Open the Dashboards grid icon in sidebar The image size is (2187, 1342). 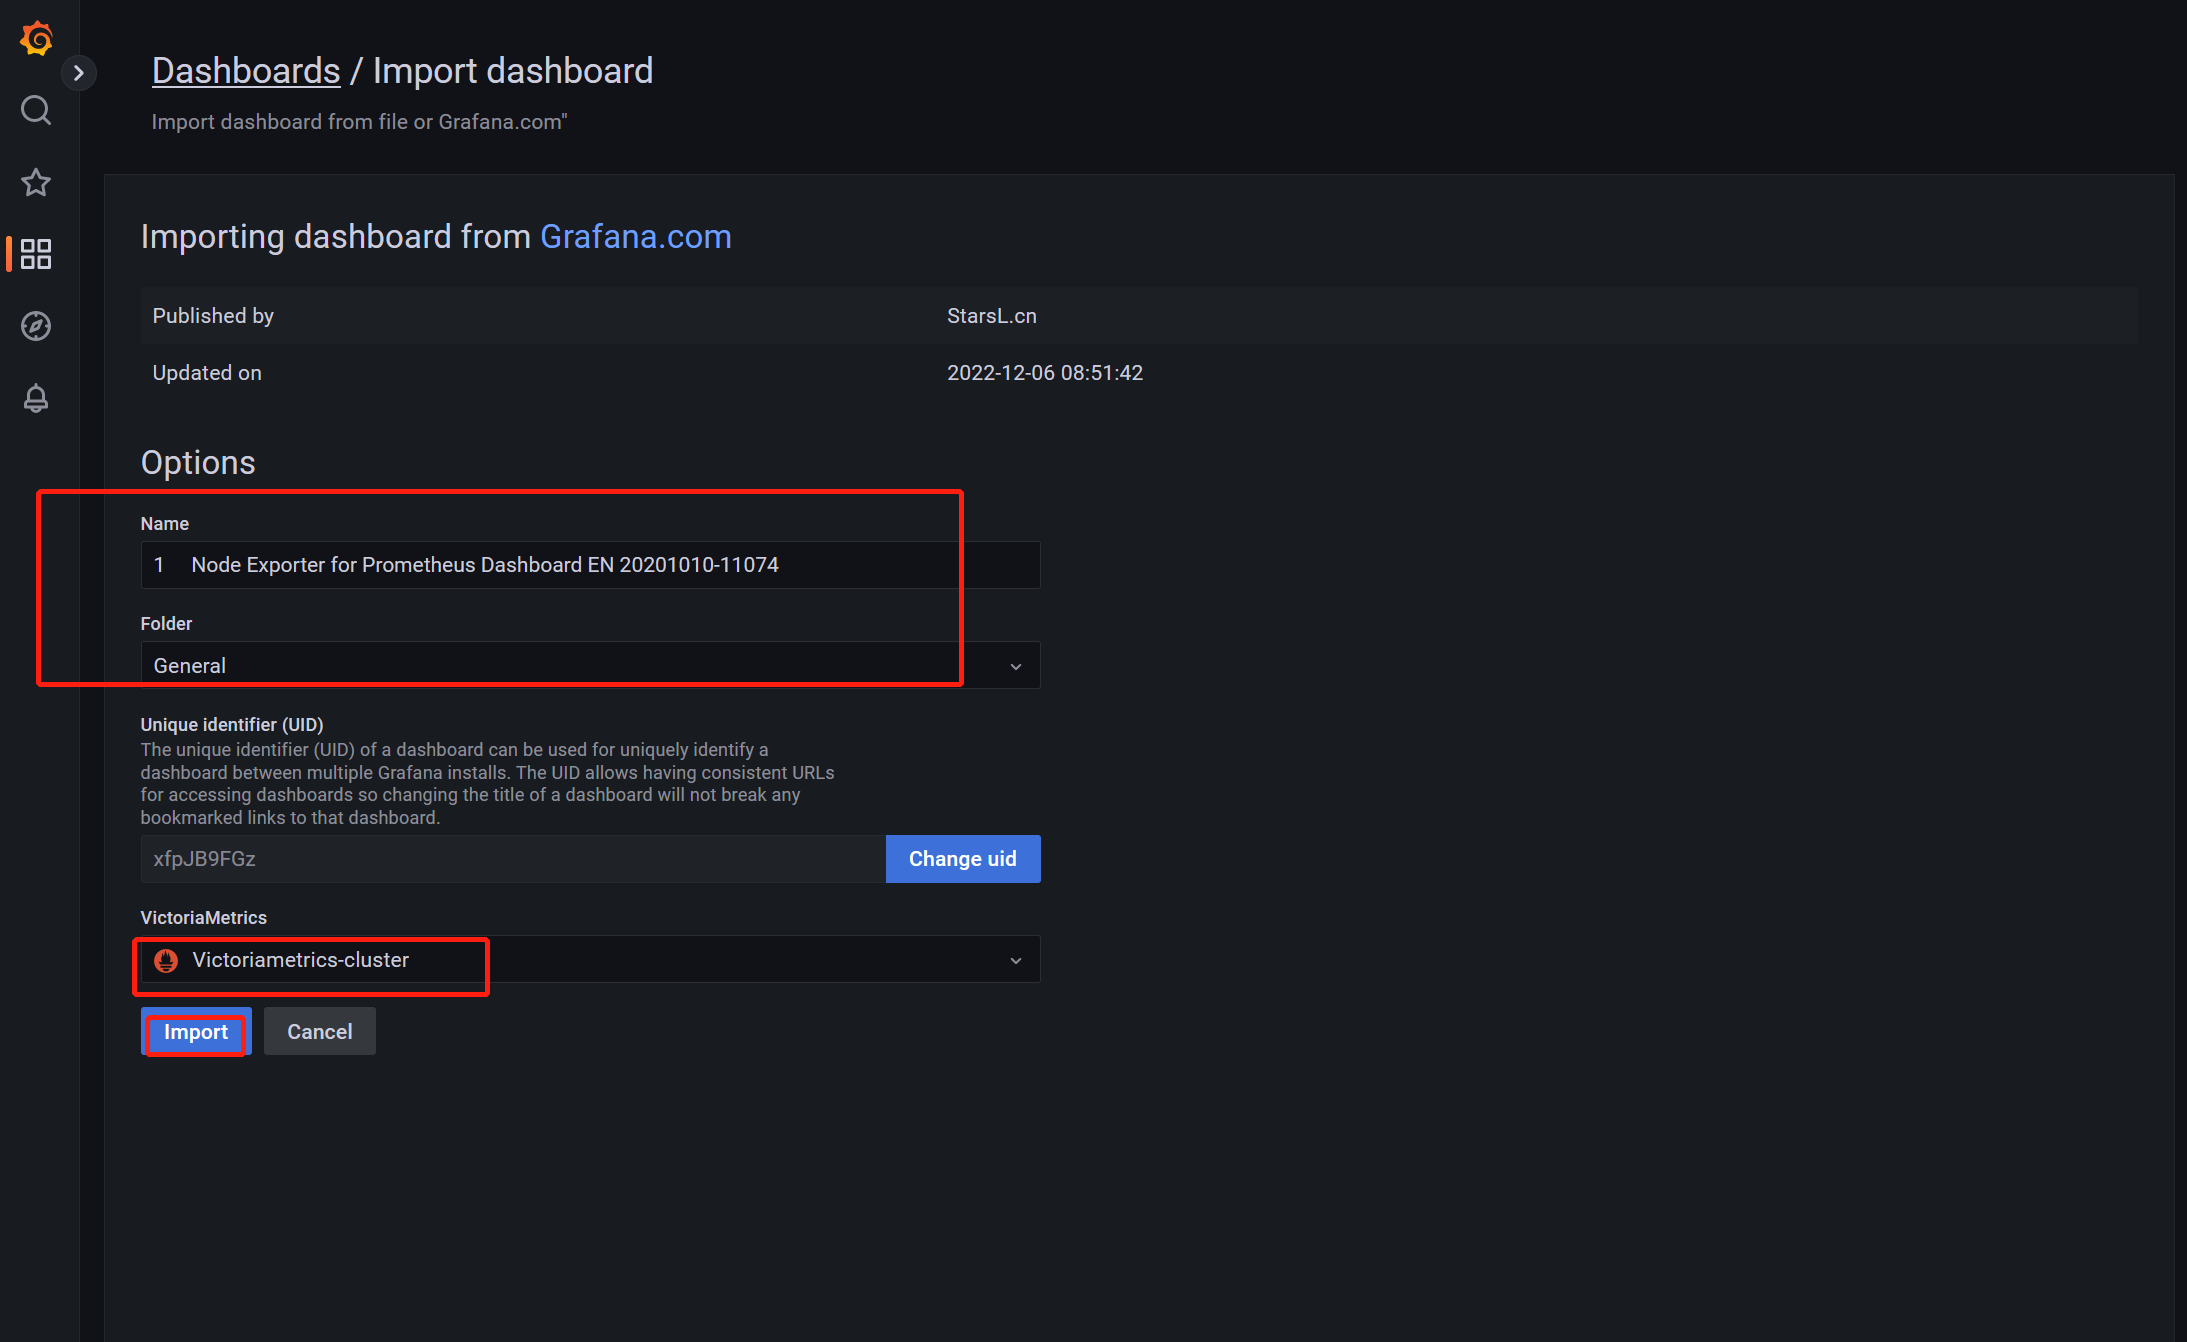pos(36,254)
